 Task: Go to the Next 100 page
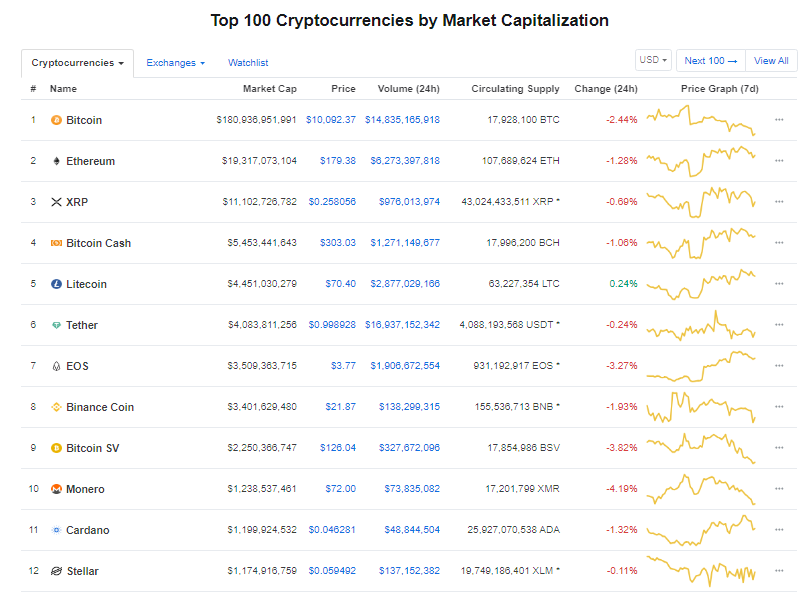pos(710,61)
